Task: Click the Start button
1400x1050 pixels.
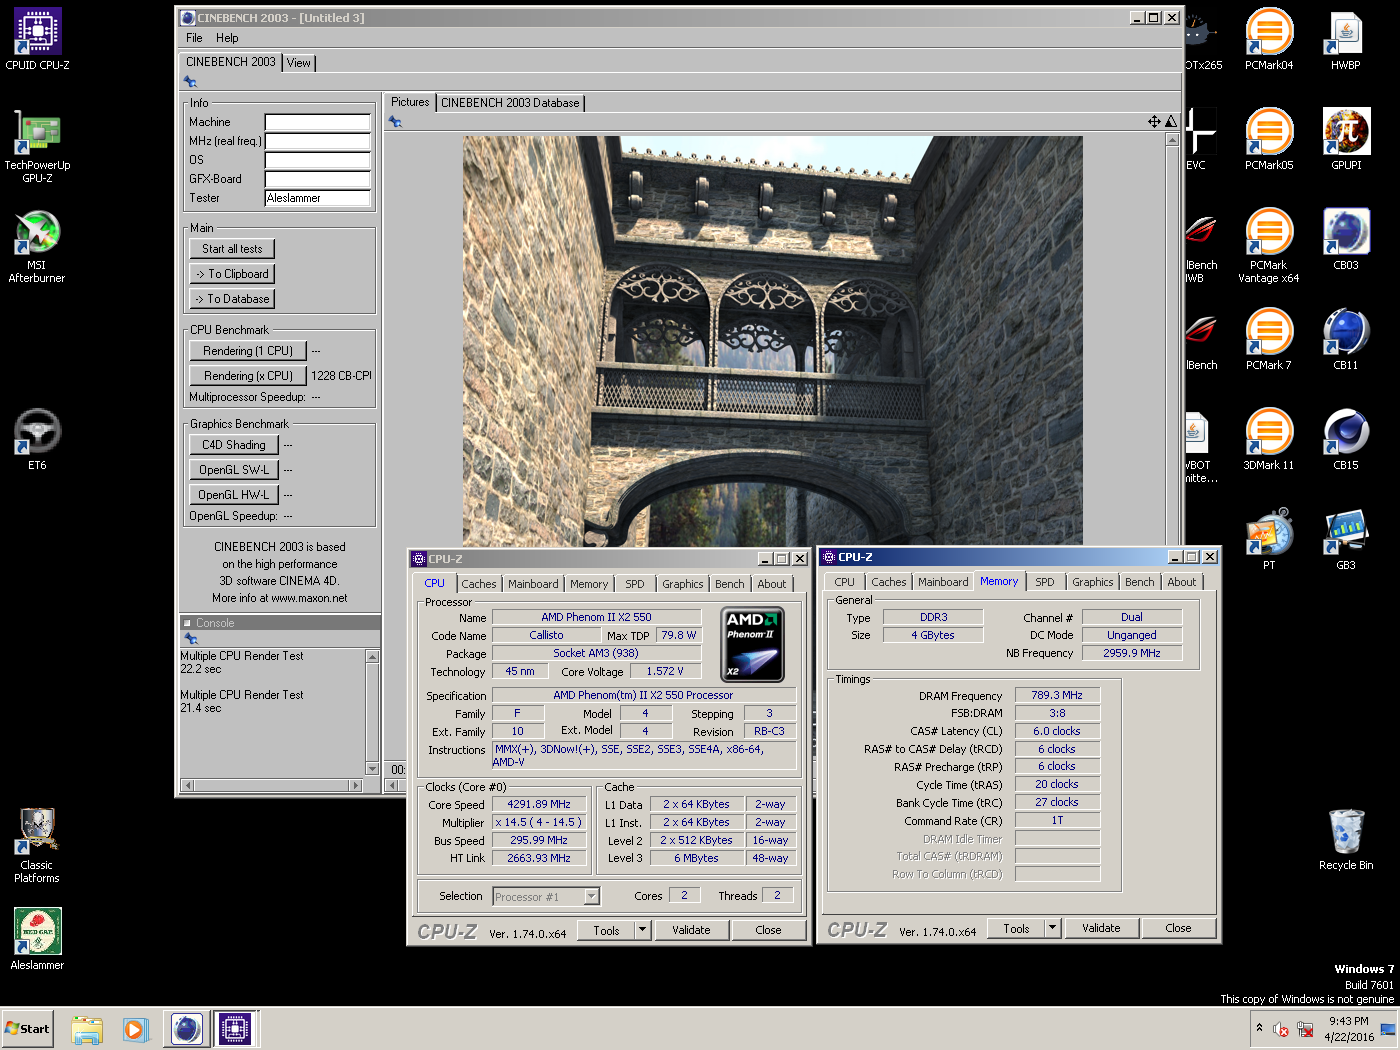Action: (27, 1029)
